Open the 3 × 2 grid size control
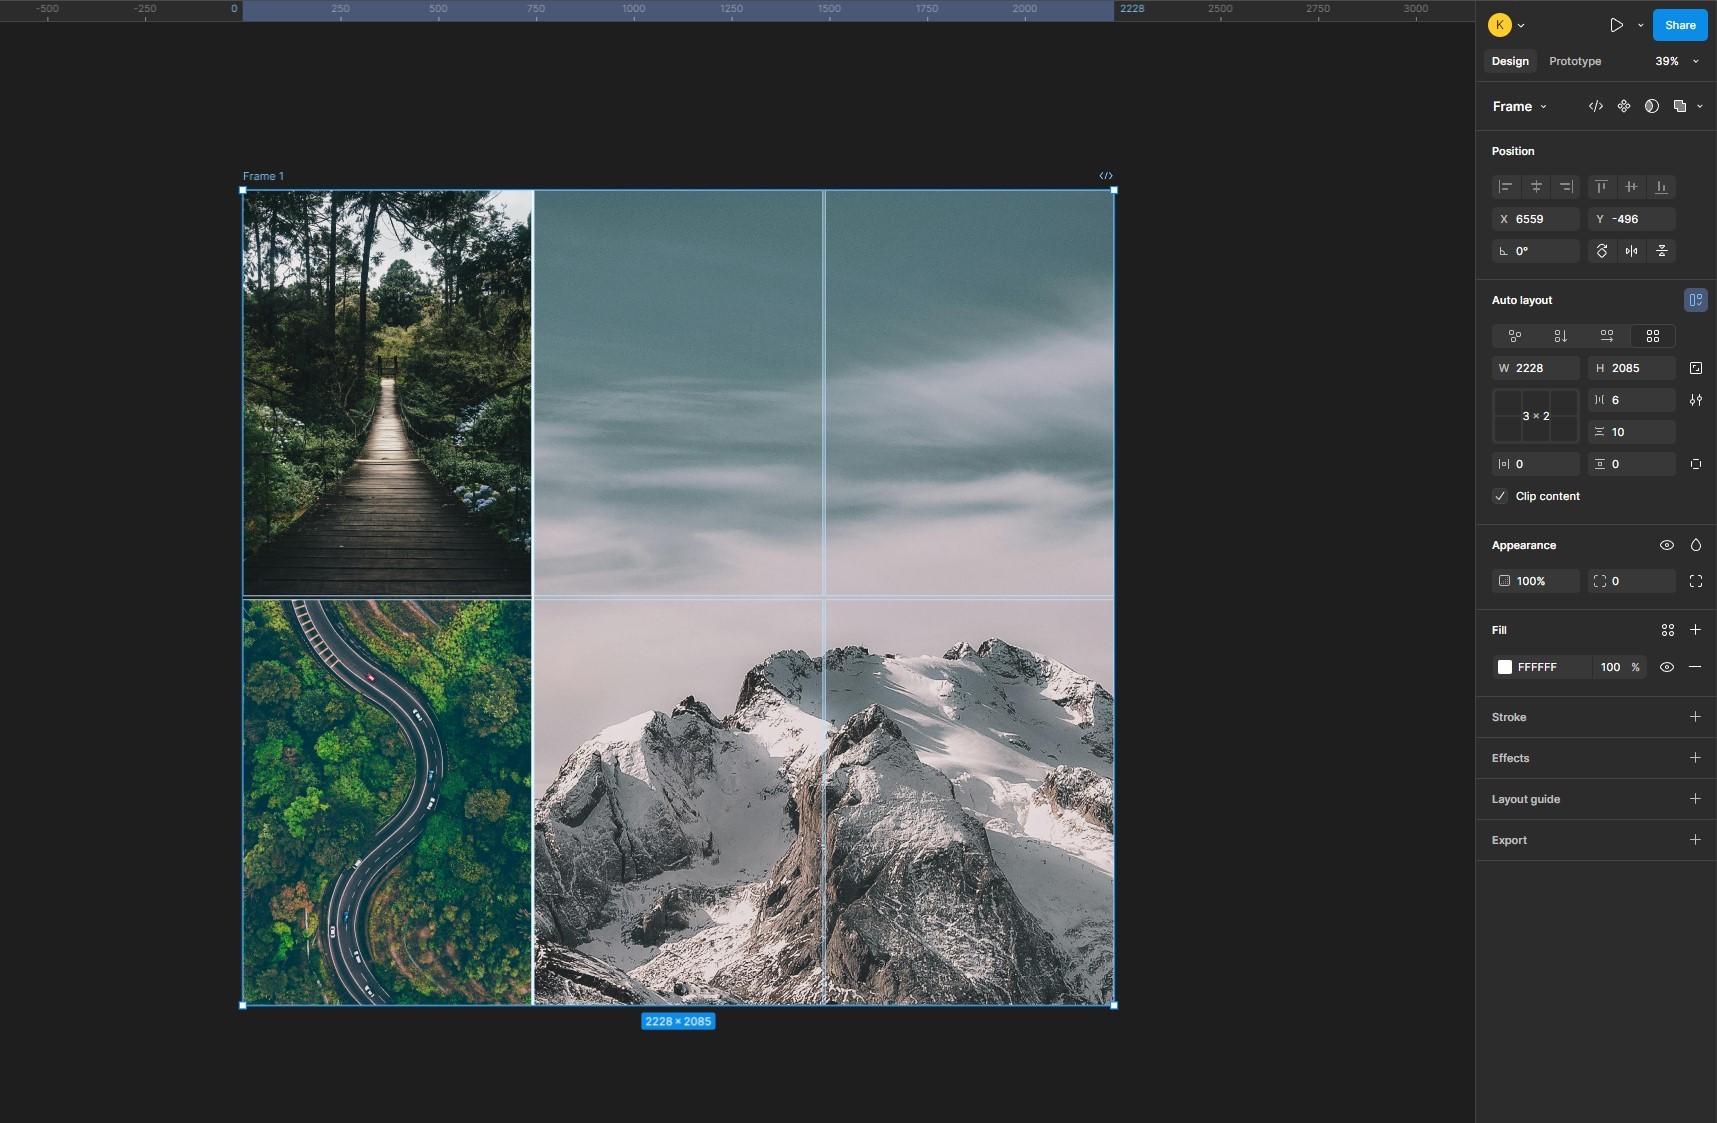Viewport: 1717px width, 1123px height. [x=1536, y=416]
